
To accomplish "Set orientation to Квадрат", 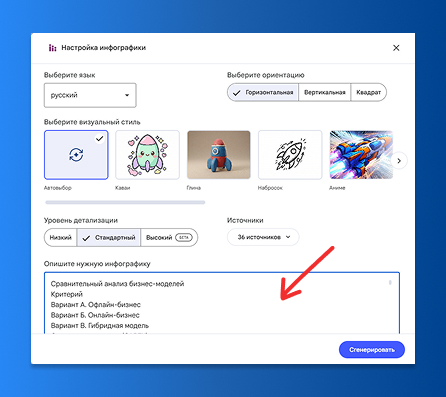I will (x=368, y=92).
